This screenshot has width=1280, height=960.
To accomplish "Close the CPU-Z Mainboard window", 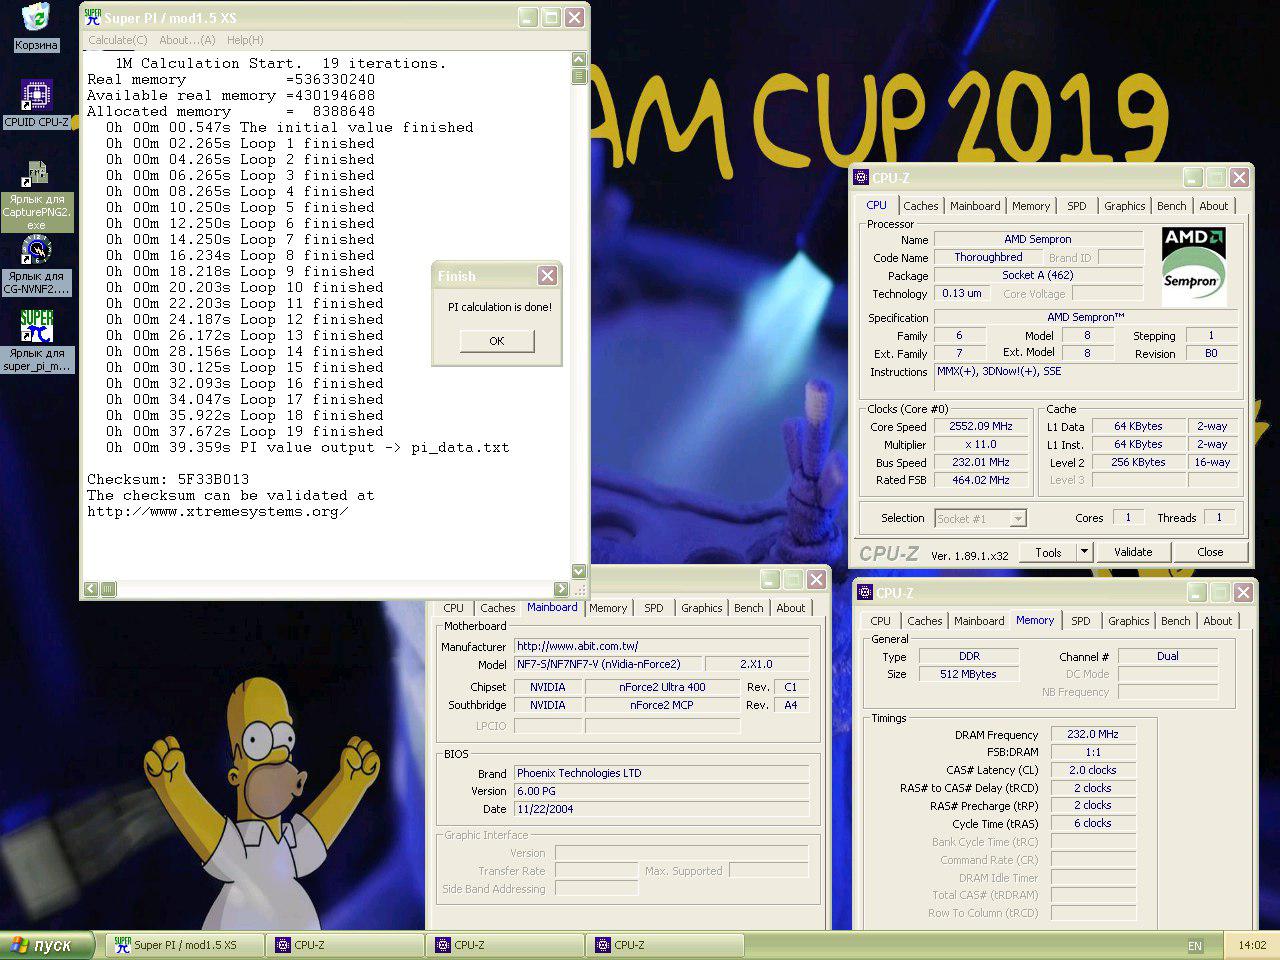I will [x=817, y=579].
